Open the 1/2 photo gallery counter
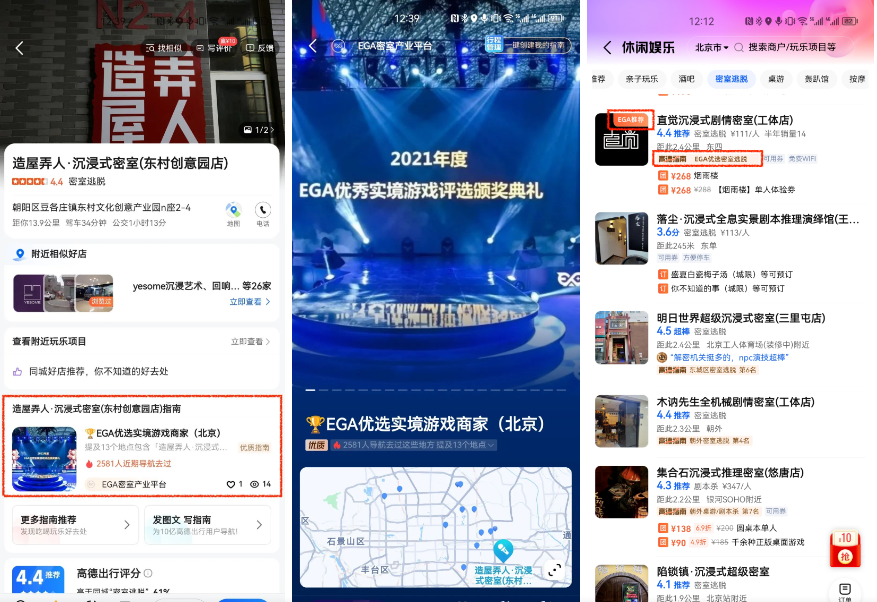The height and width of the screenshot is (602, 877). (256, 130)
